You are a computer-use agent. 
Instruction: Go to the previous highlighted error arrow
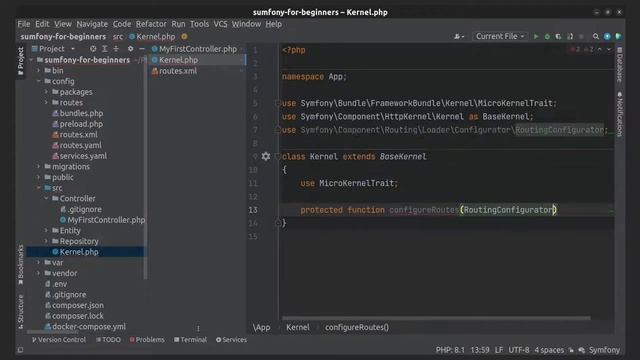600,49
